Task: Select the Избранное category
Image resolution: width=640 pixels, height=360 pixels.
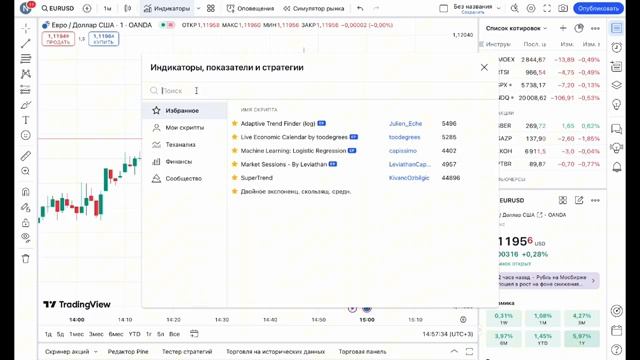Action: coord(184,111)
